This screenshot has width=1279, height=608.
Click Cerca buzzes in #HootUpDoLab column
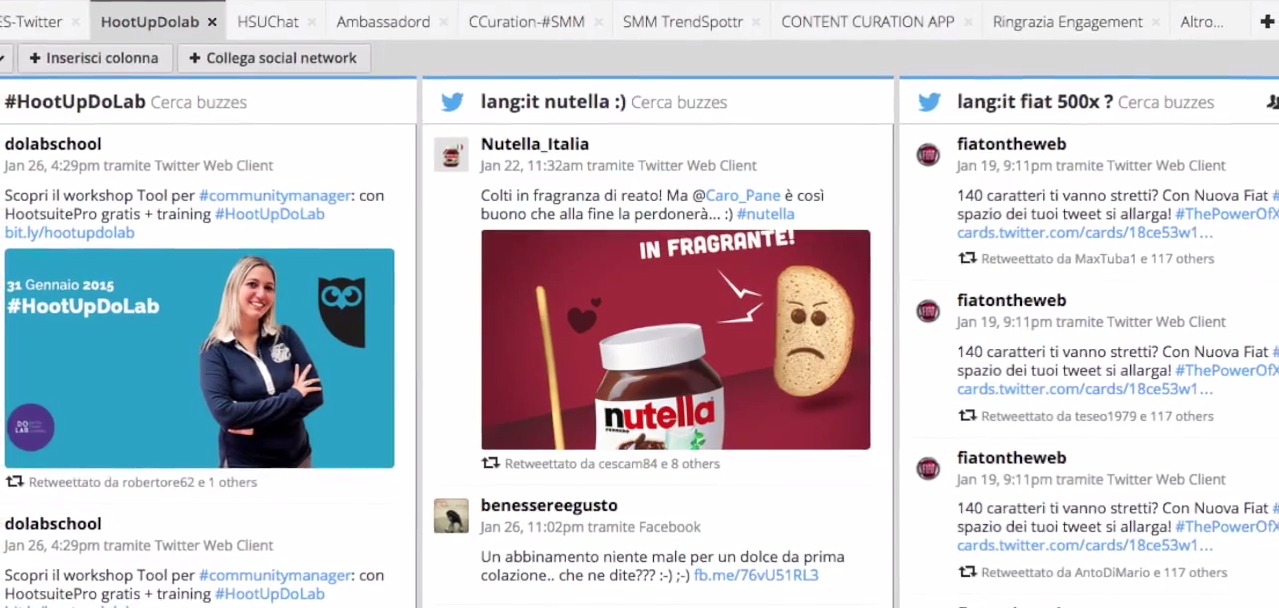tap(199, 102)
